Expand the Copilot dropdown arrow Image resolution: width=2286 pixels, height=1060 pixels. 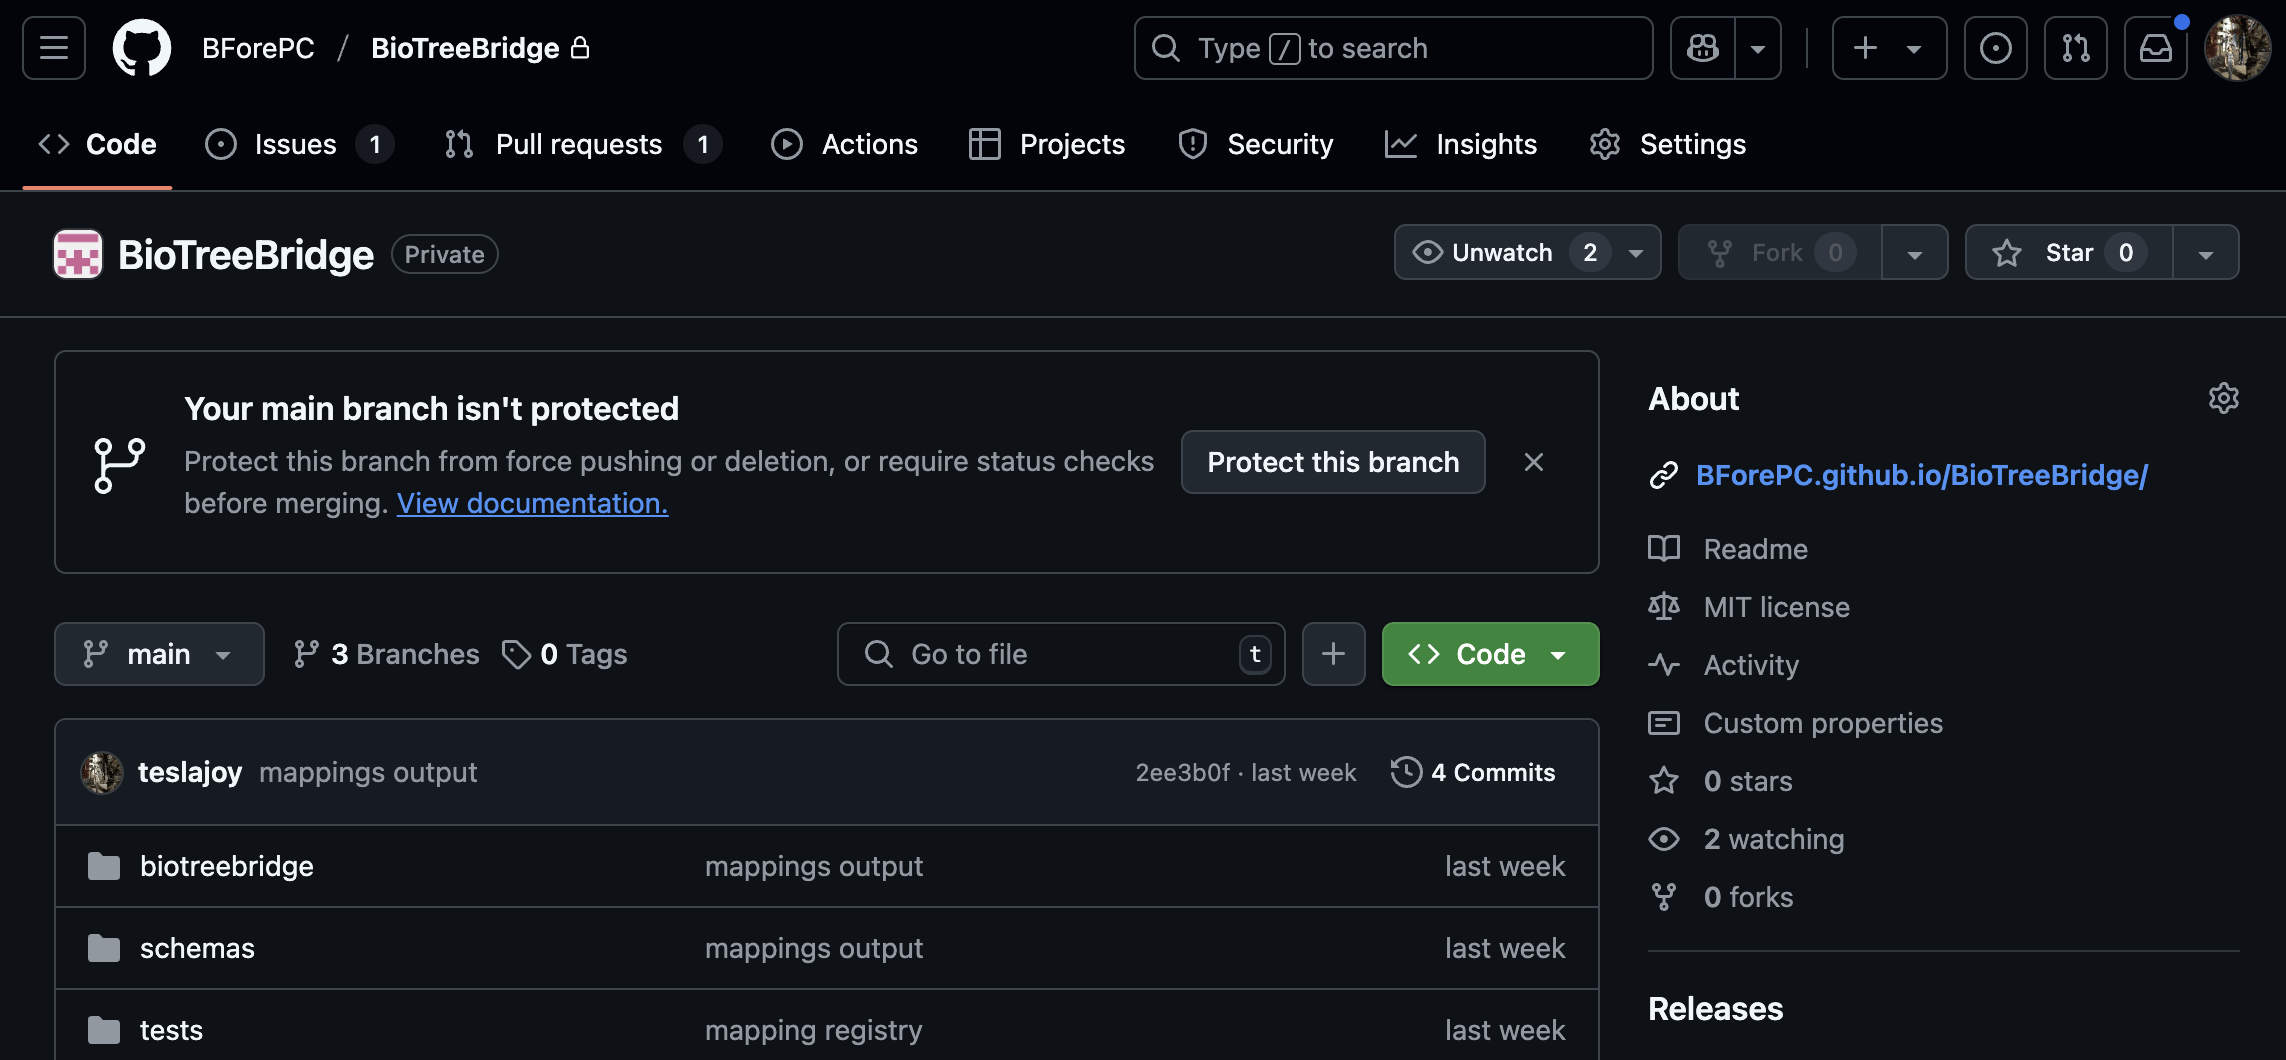coord(1758,48)
